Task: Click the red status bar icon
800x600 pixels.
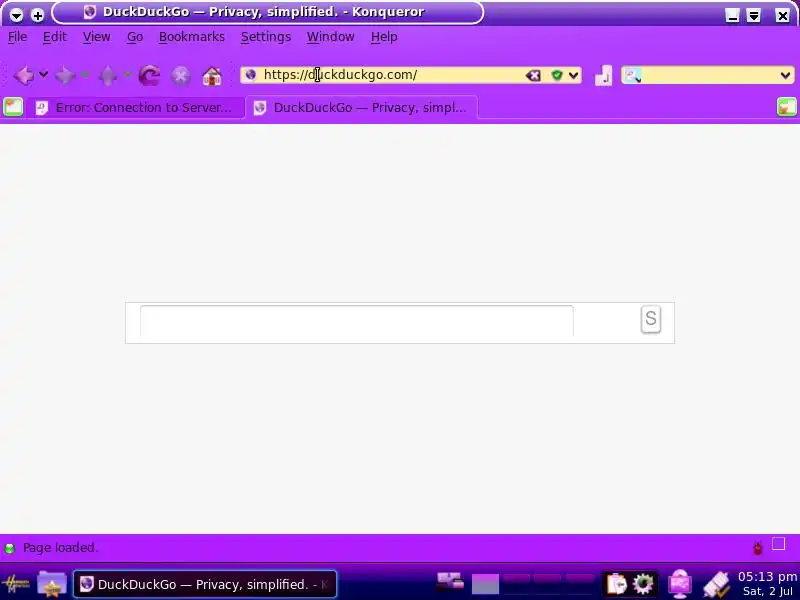Action: pos(758,548)
